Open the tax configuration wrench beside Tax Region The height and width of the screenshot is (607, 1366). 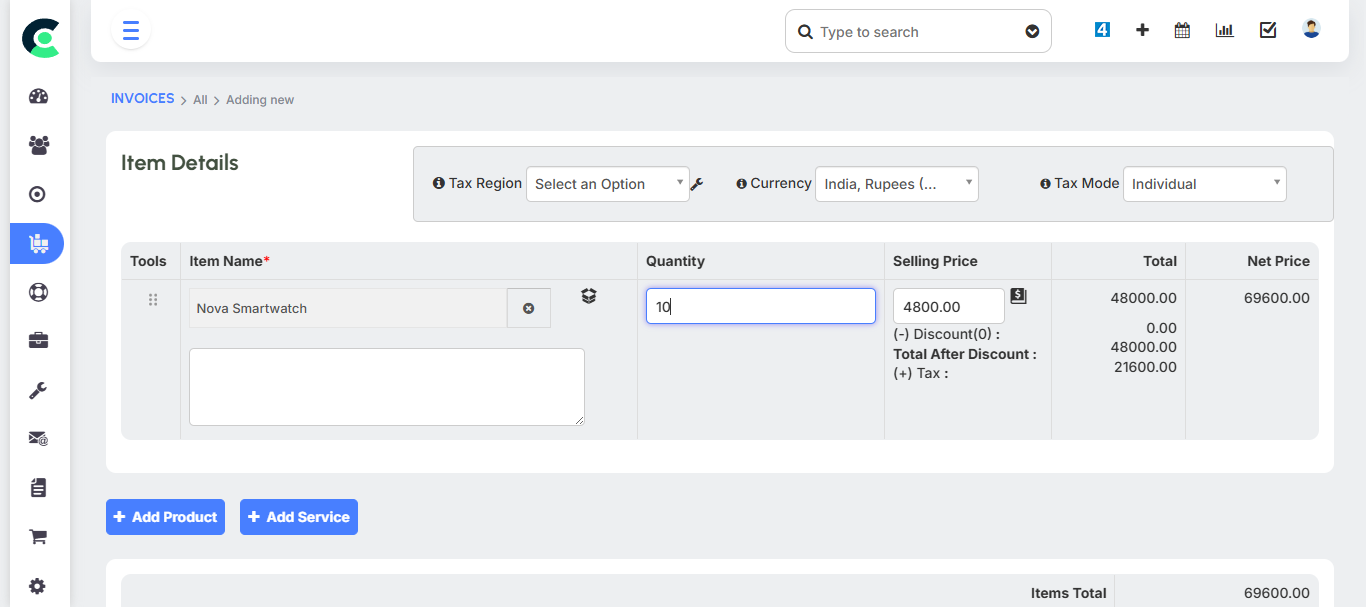click(x=697, y=184)
